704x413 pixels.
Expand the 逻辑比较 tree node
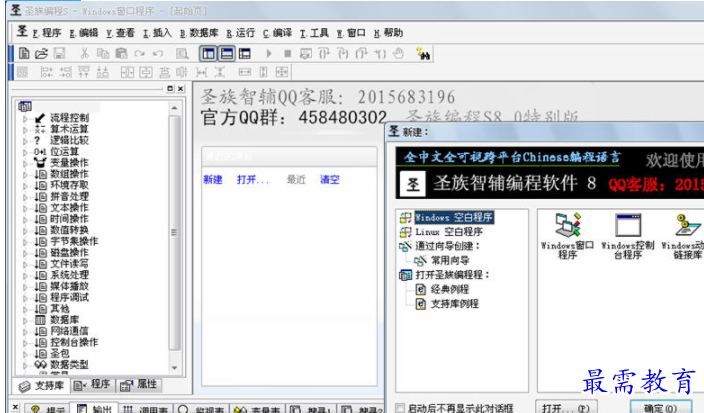point(25,141)
